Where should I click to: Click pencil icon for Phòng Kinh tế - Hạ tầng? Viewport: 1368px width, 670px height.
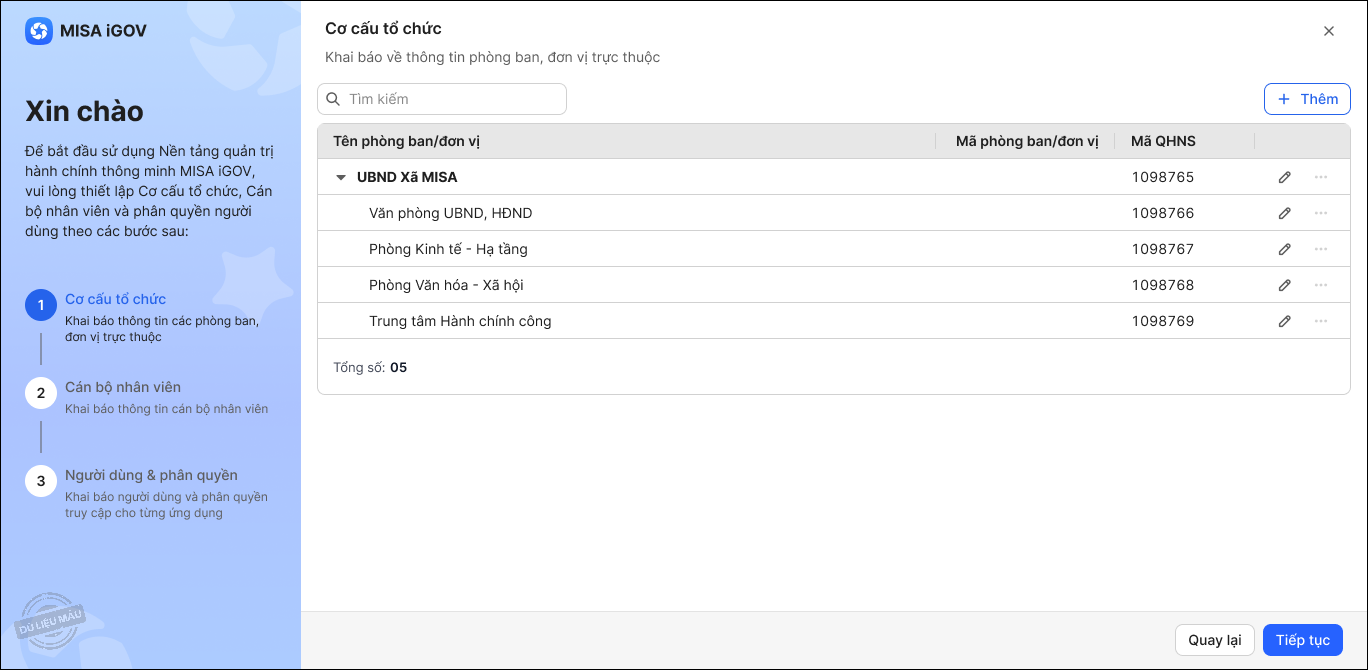1285,249
